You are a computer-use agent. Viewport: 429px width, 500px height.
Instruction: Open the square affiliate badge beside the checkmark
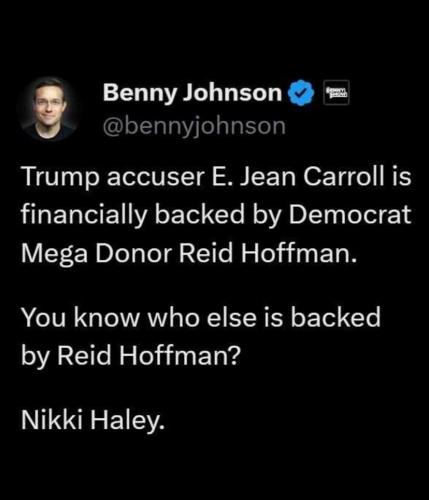click(x=337, y=92)
